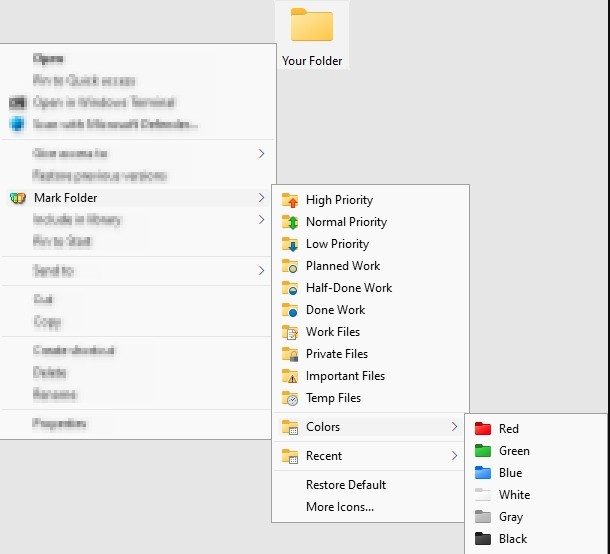Image resolution: width=610 pixels, height=554 pixels.
Task: Select the Work Files menu entry
Action: (370, 332)
